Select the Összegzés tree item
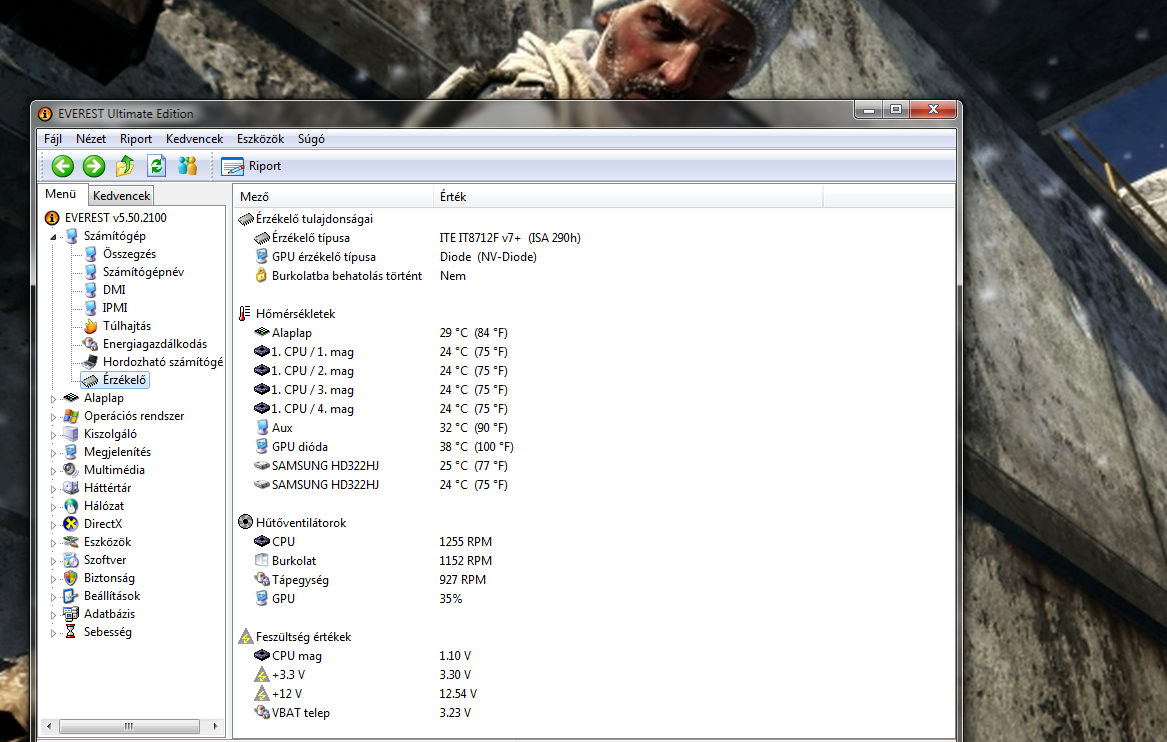The height and width of the screenshot is (742, 1167). (x=130, y=254)
